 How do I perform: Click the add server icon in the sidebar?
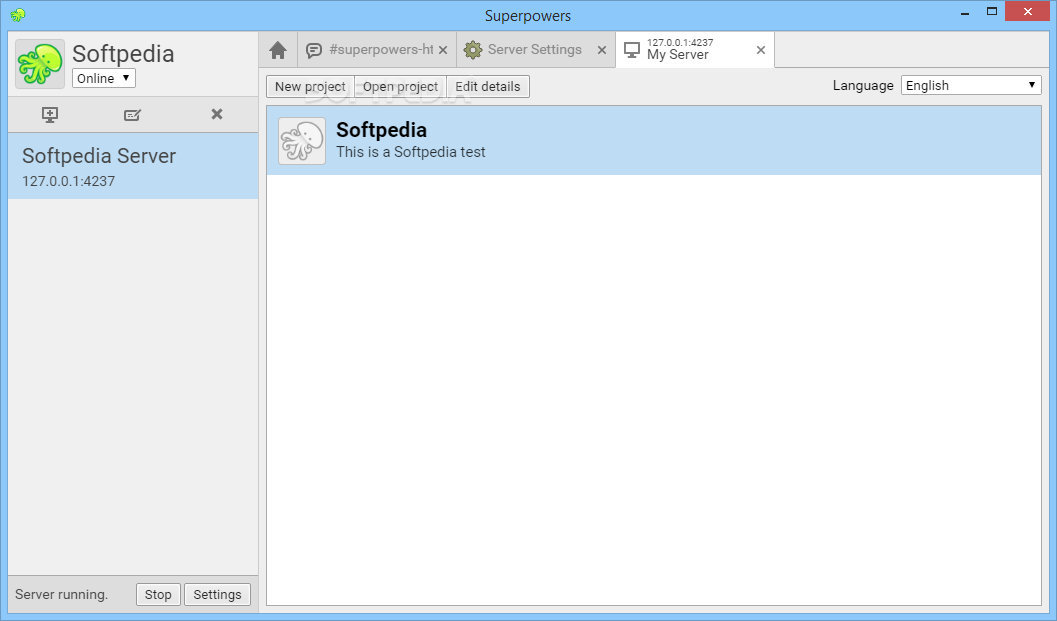(x=50, y=115)
